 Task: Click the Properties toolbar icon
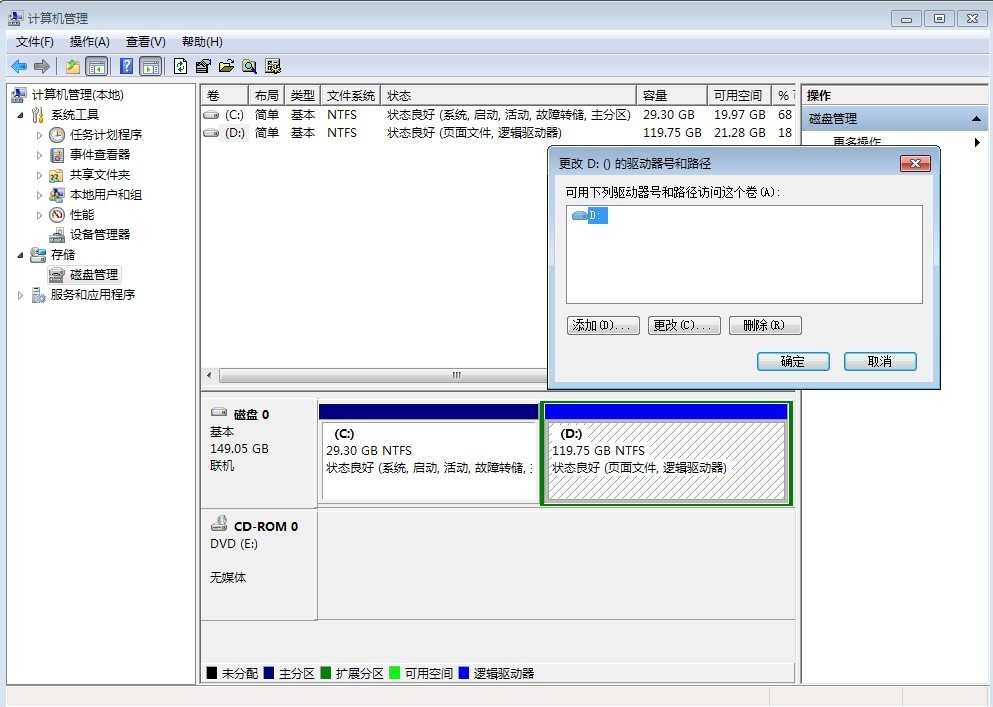(203, 66)
